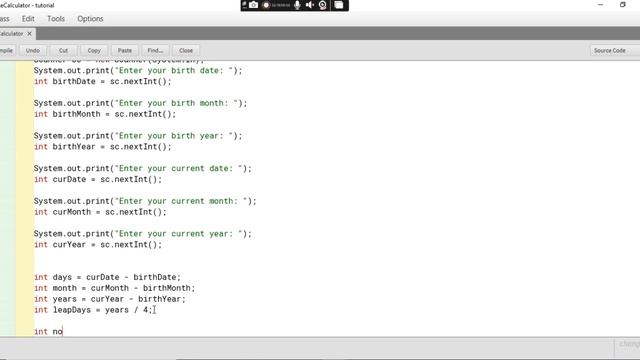Click the 'Enter your birth year: ' print line
640x360 pixels.
click(x=138, y=136)
